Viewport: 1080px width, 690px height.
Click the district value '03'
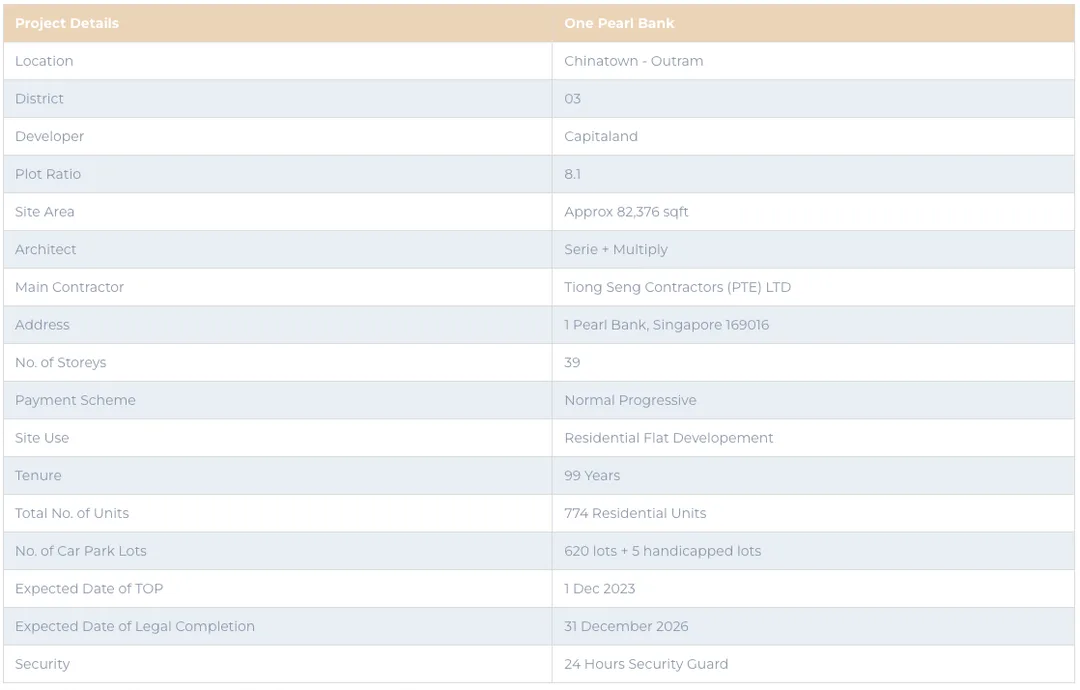(572, 98)
